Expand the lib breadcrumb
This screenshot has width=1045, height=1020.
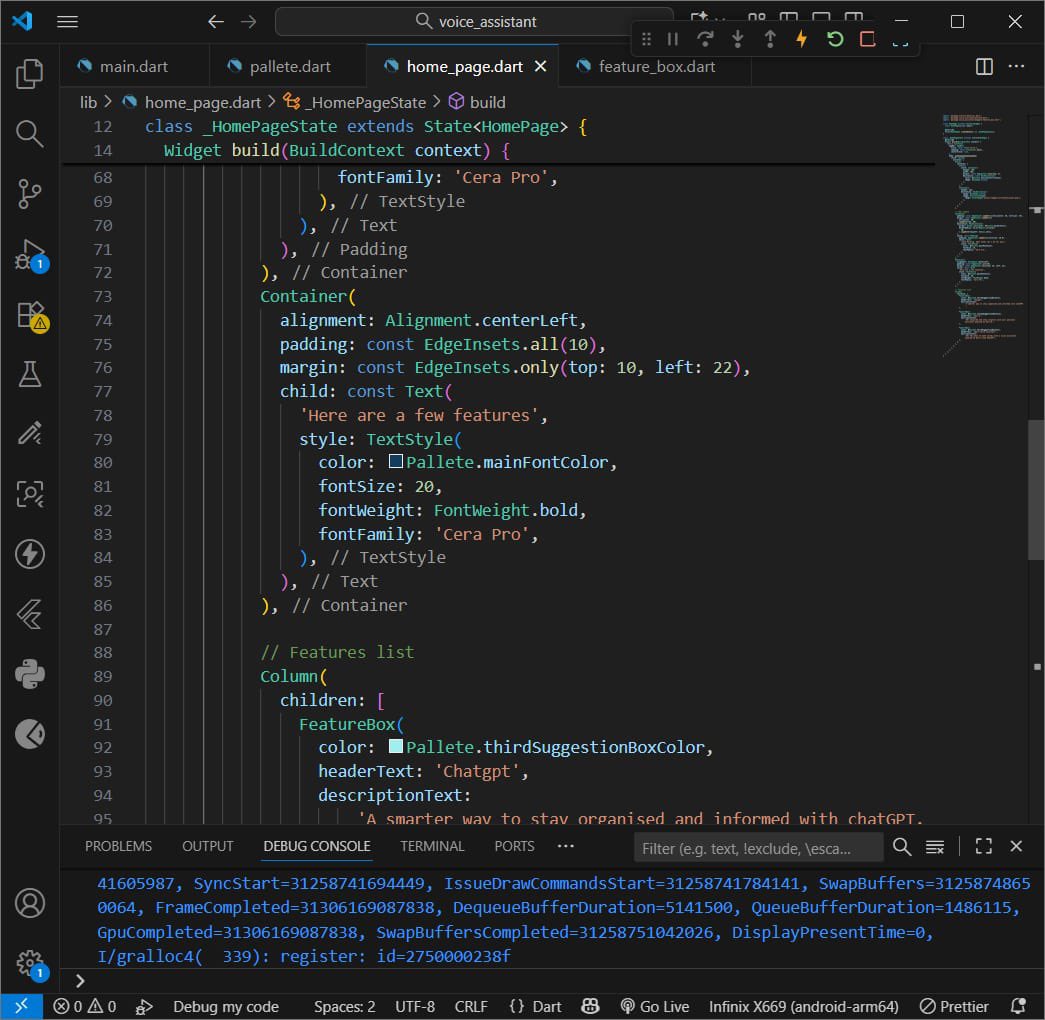[88, 102]
